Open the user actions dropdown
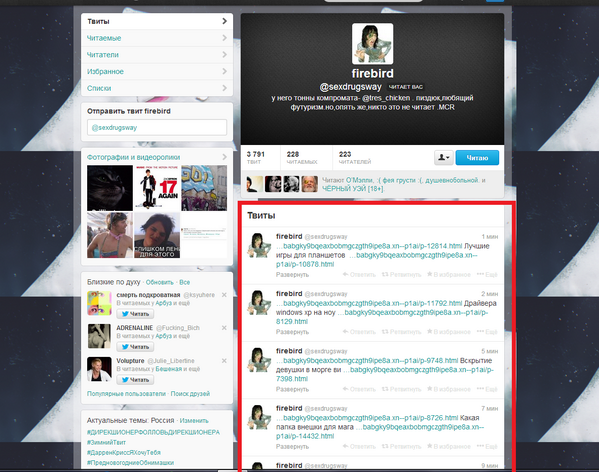Viewport: 599px width, 472px height. point(444,157)
